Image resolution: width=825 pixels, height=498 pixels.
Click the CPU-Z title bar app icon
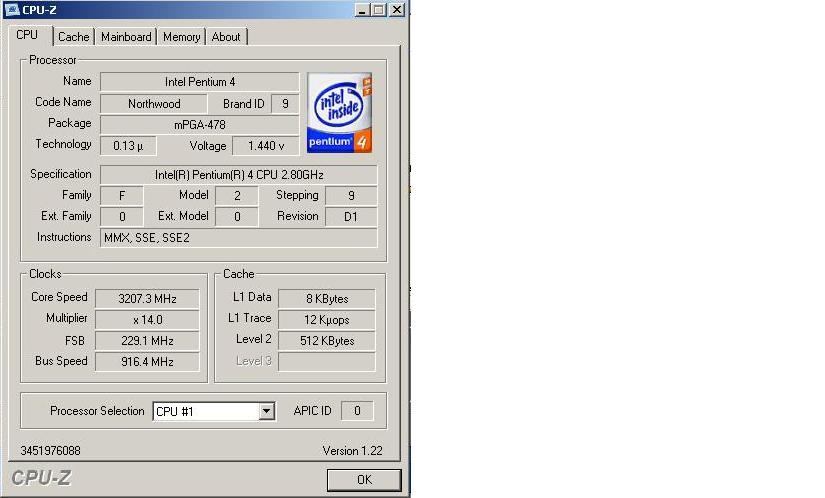click(12, 9)
